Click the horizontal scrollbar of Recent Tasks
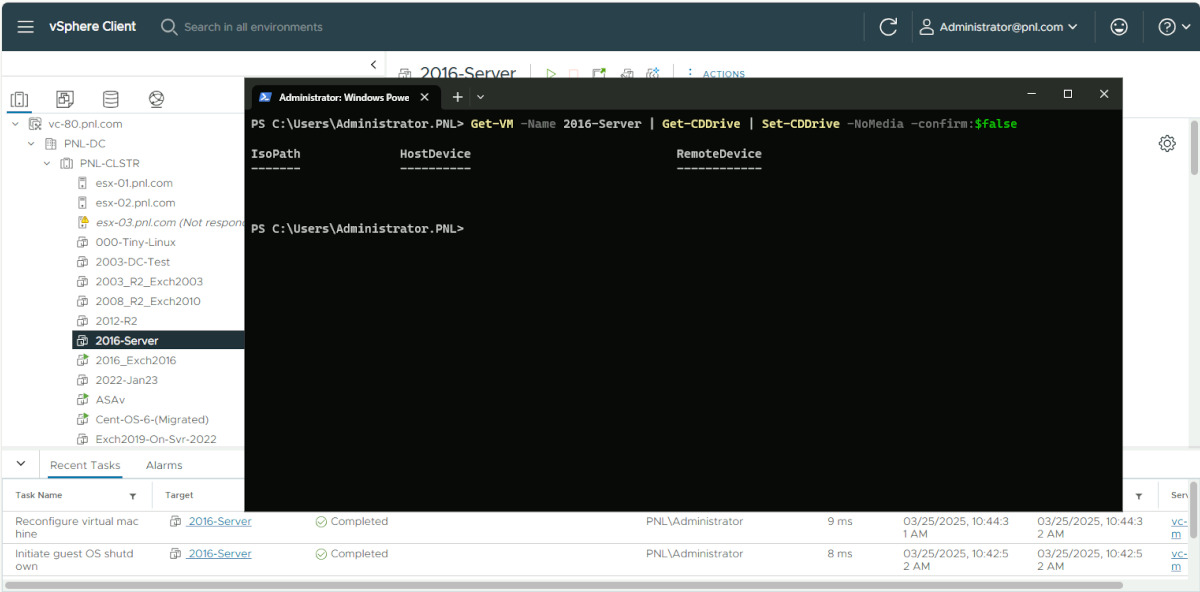This screenshot has height=592, width=1200. [564, 585]
